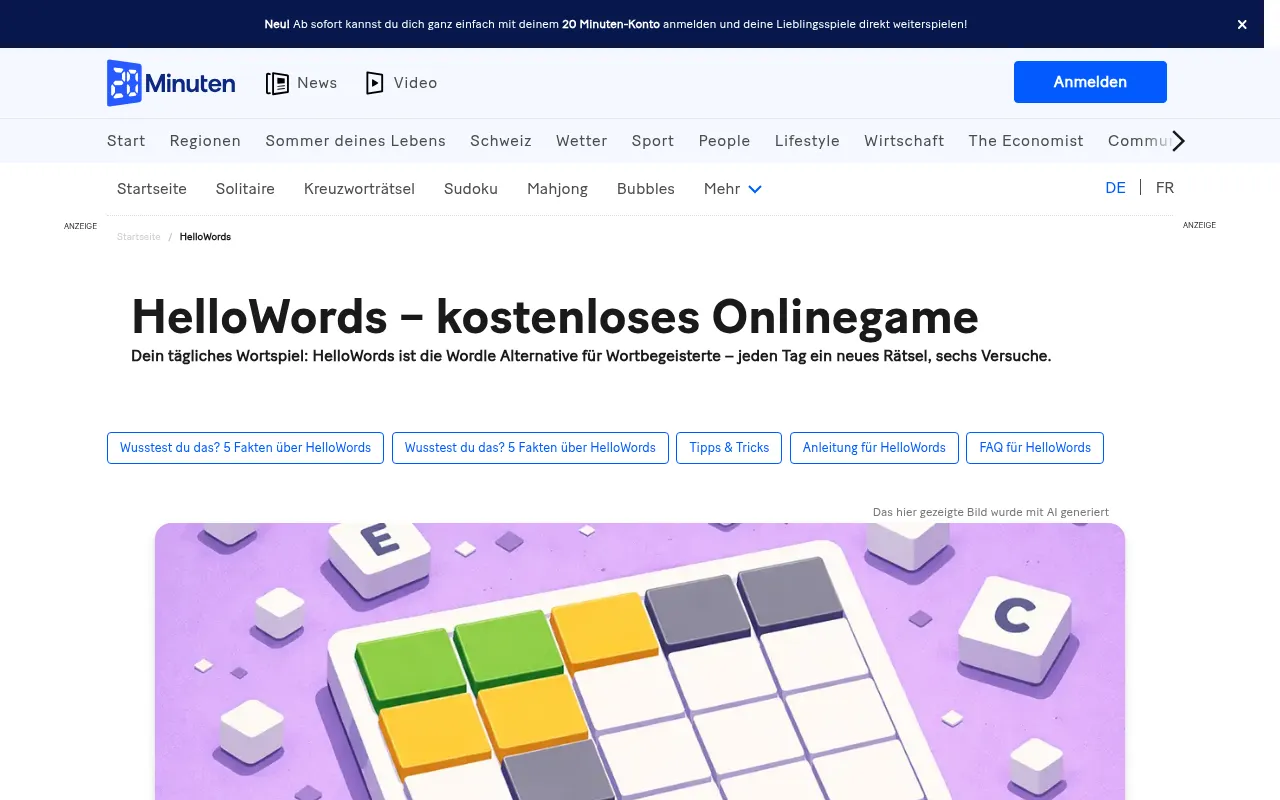The image size is (1280, 800).
Task: Close the top announcement banner
Action: pos(1242,24)
